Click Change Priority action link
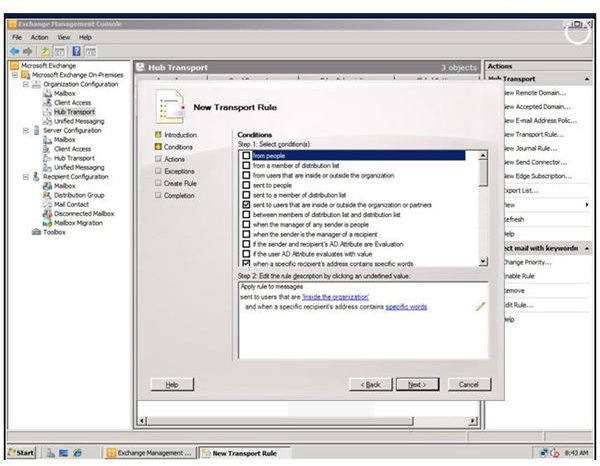The image size is (600, 466). click(527, 262)
